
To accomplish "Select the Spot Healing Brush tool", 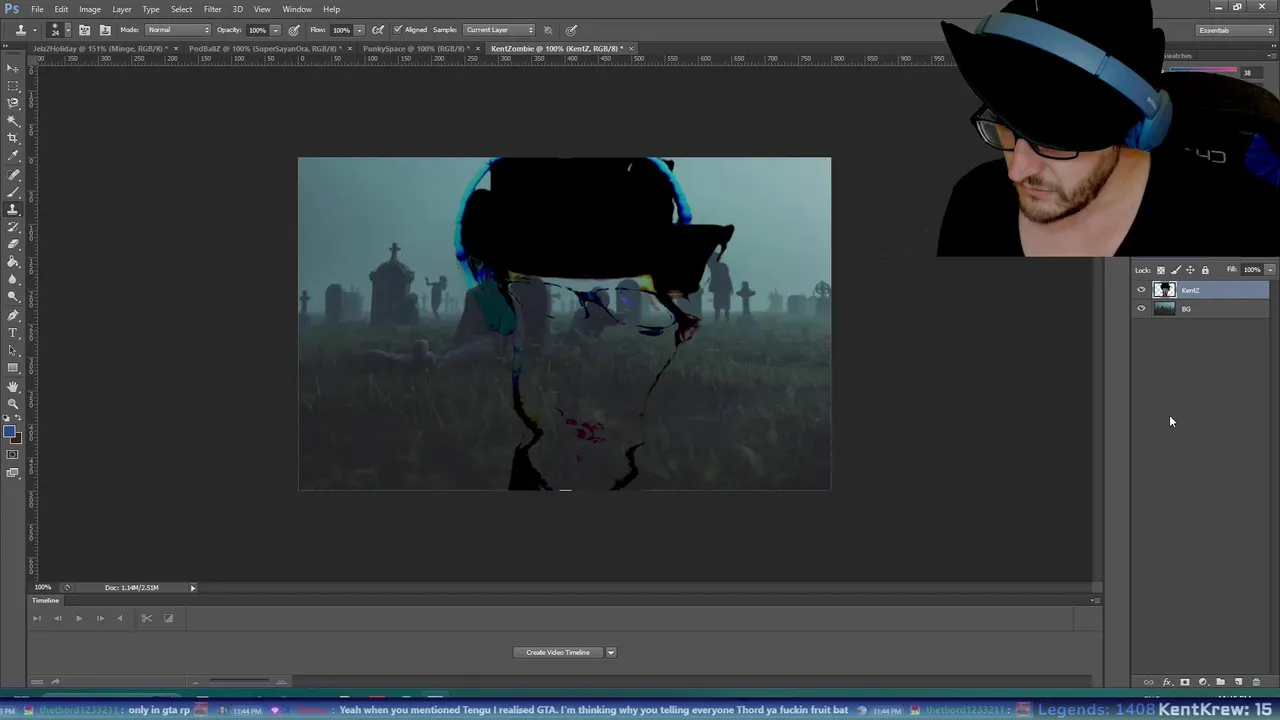I will (13, 175).
